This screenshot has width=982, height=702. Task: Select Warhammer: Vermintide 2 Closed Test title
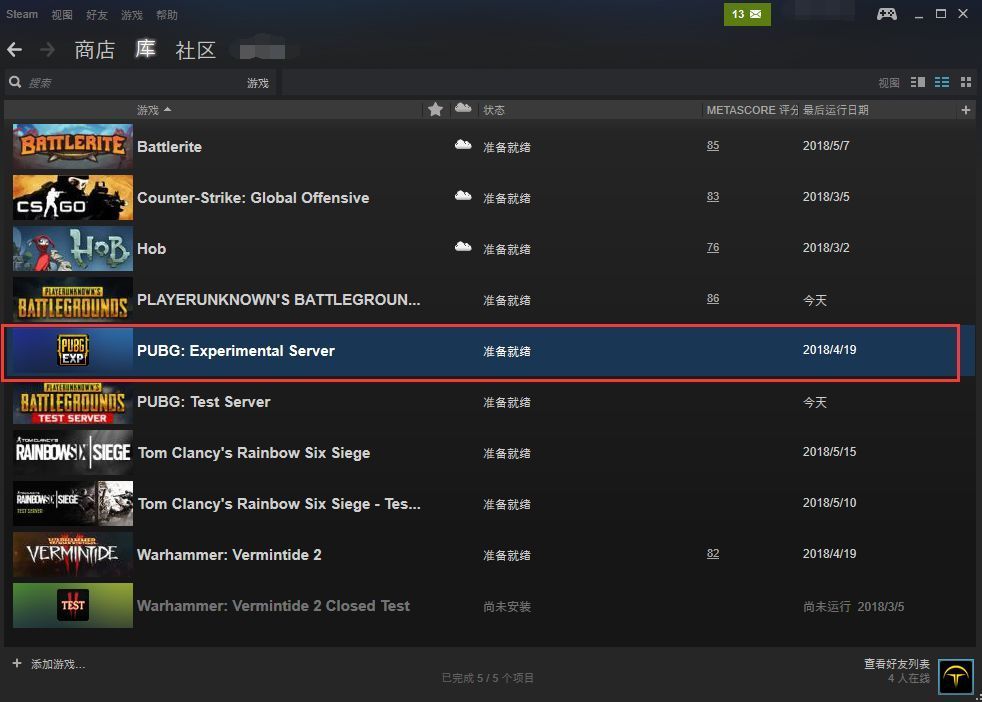pyautogui.click(x=273, y=606)
